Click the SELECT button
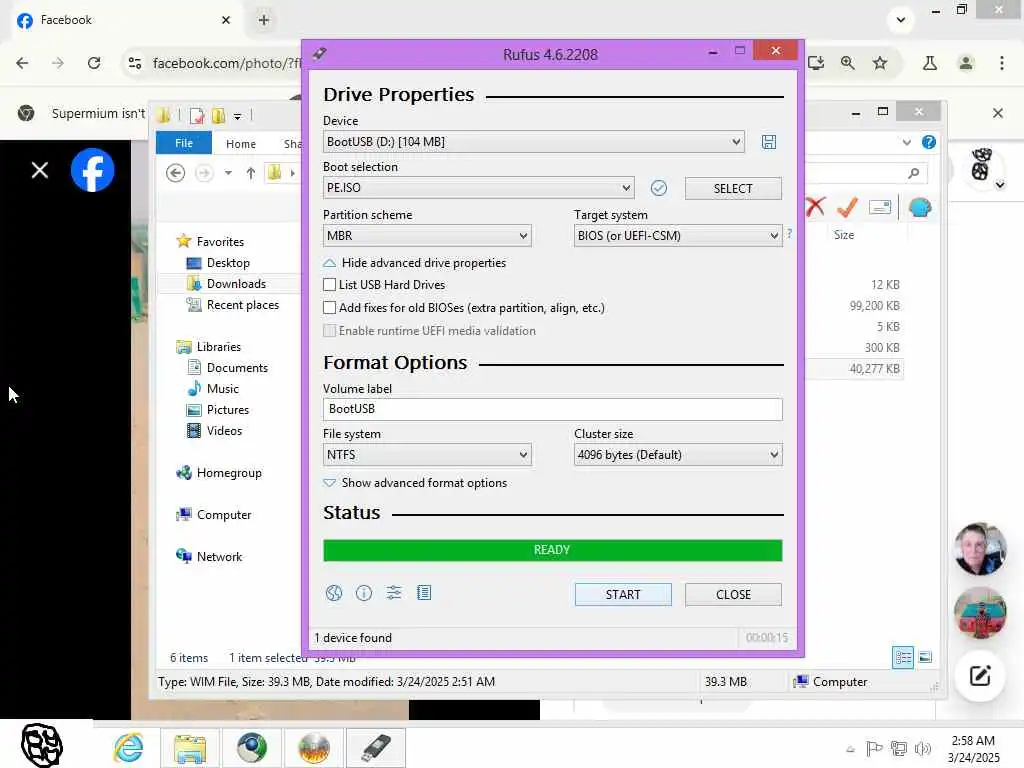 733,188
